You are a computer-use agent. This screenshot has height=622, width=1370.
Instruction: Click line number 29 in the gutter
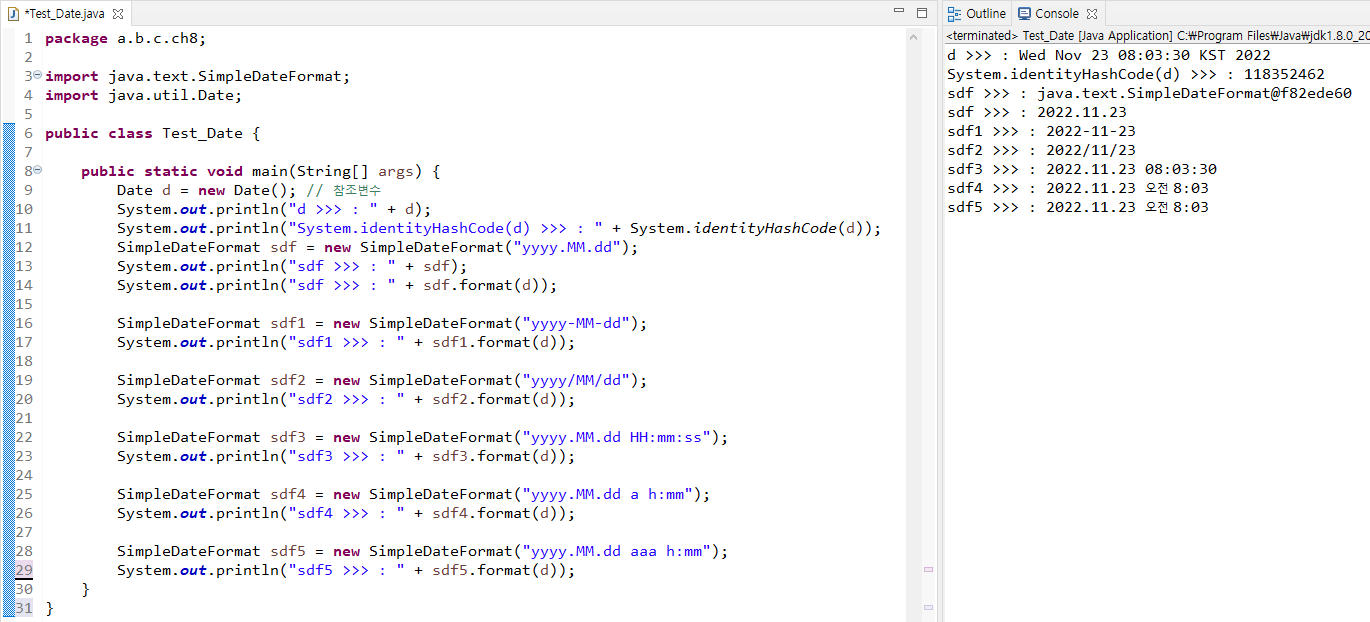click(x=24, y=570)
